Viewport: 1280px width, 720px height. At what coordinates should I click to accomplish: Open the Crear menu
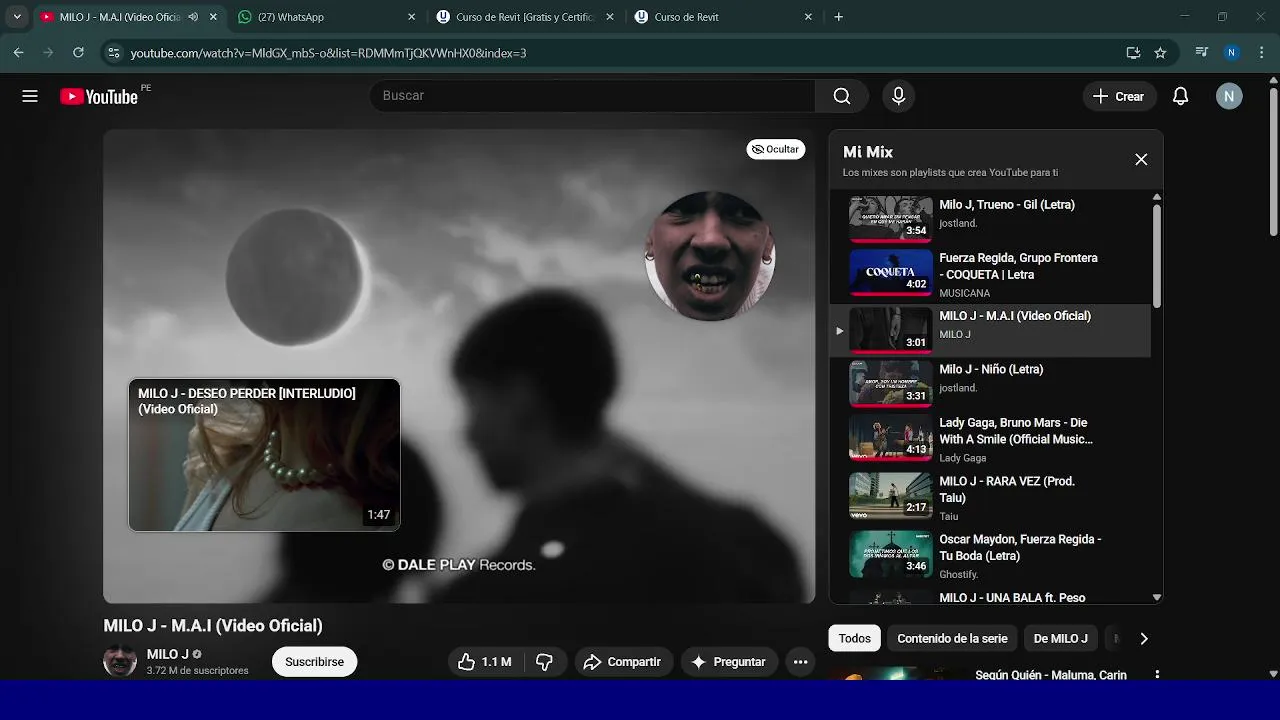click(x=1119, y=96)
